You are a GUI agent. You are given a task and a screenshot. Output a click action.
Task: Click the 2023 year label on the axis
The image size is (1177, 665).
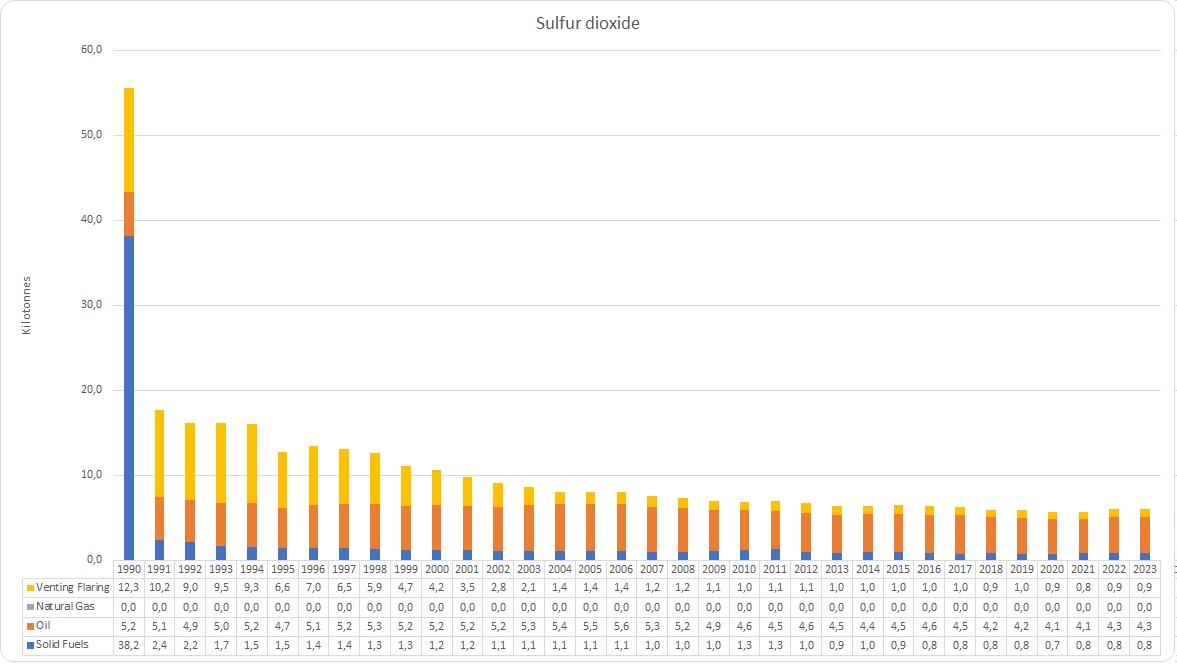click(1145, 569)
